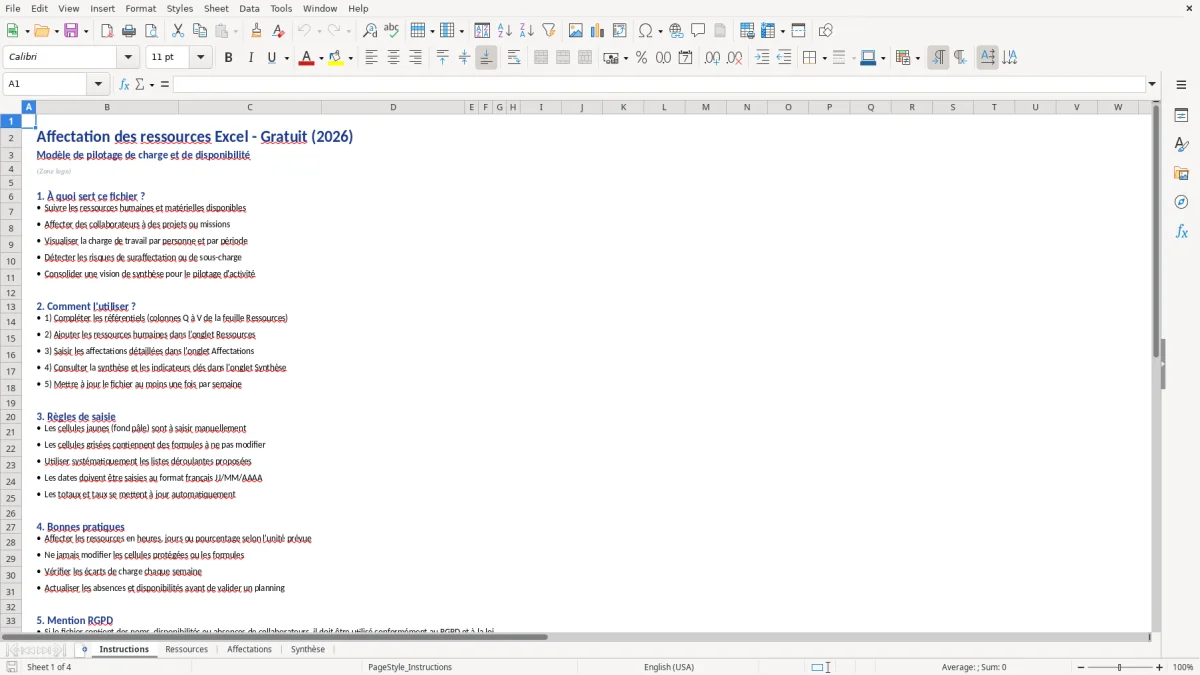
Task: Cut the selection with scissors icon
Action: [x=178, y=31]
